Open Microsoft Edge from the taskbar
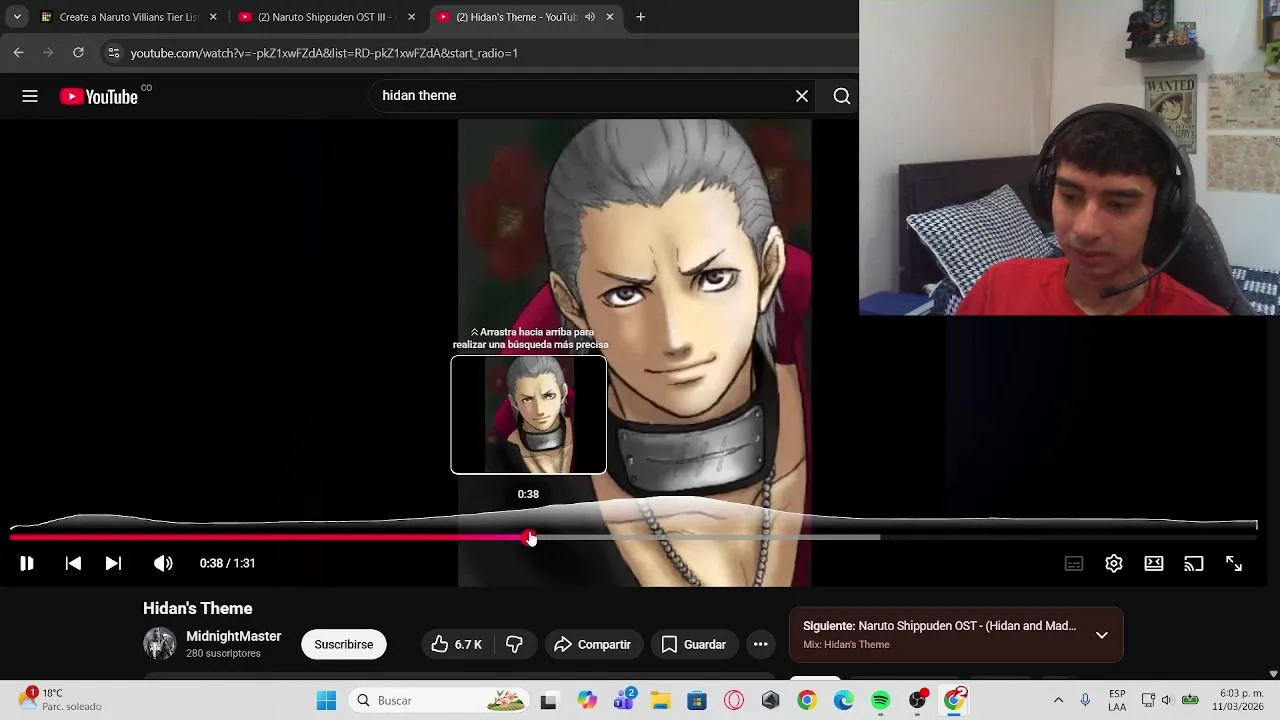Screen dimensions: 1280x720 point(844,701)
